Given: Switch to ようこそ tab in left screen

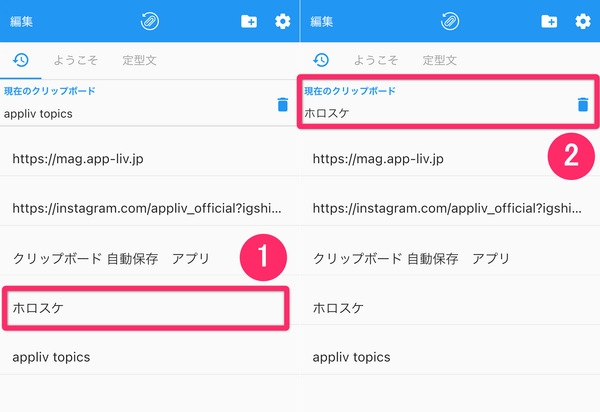Looking at the screenshot, I should coord(76,60).
